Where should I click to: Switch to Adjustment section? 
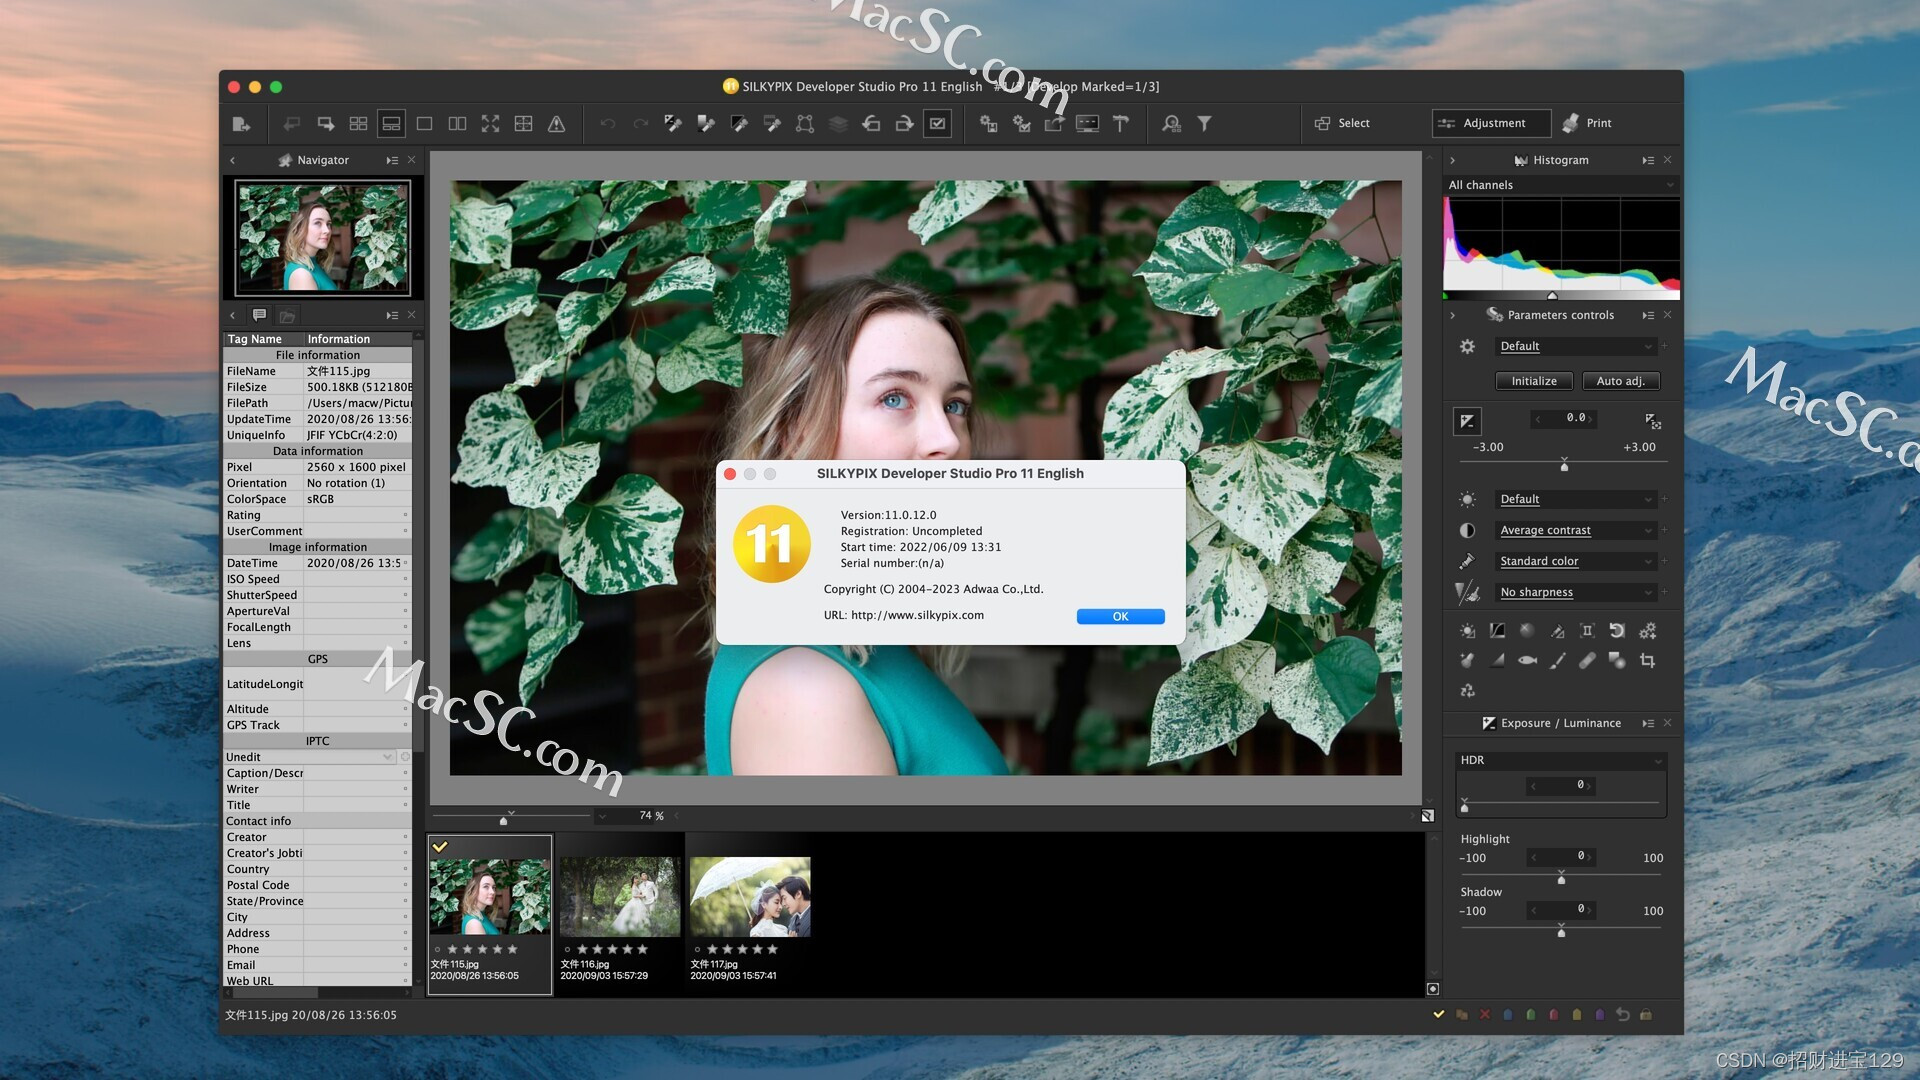(x=1491, y=123)
